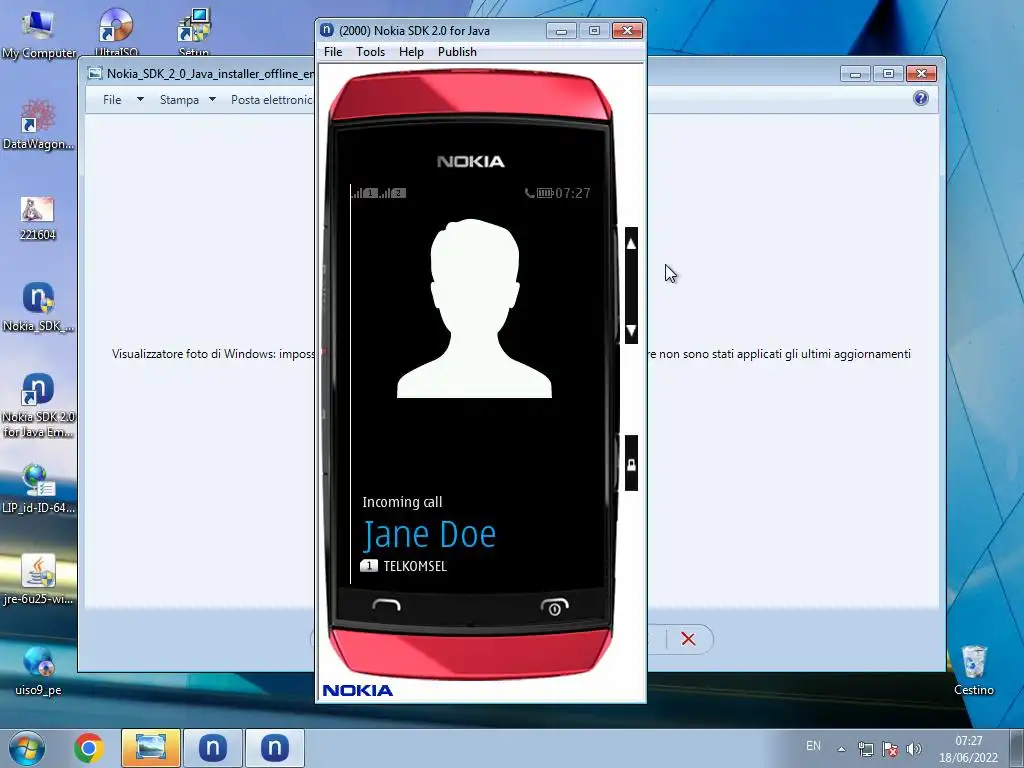The image size is (1024, 768).
Task: Open Nokia SDK 2.0 for Java Emulator shortcut
Action: click(x=38, y=405)
